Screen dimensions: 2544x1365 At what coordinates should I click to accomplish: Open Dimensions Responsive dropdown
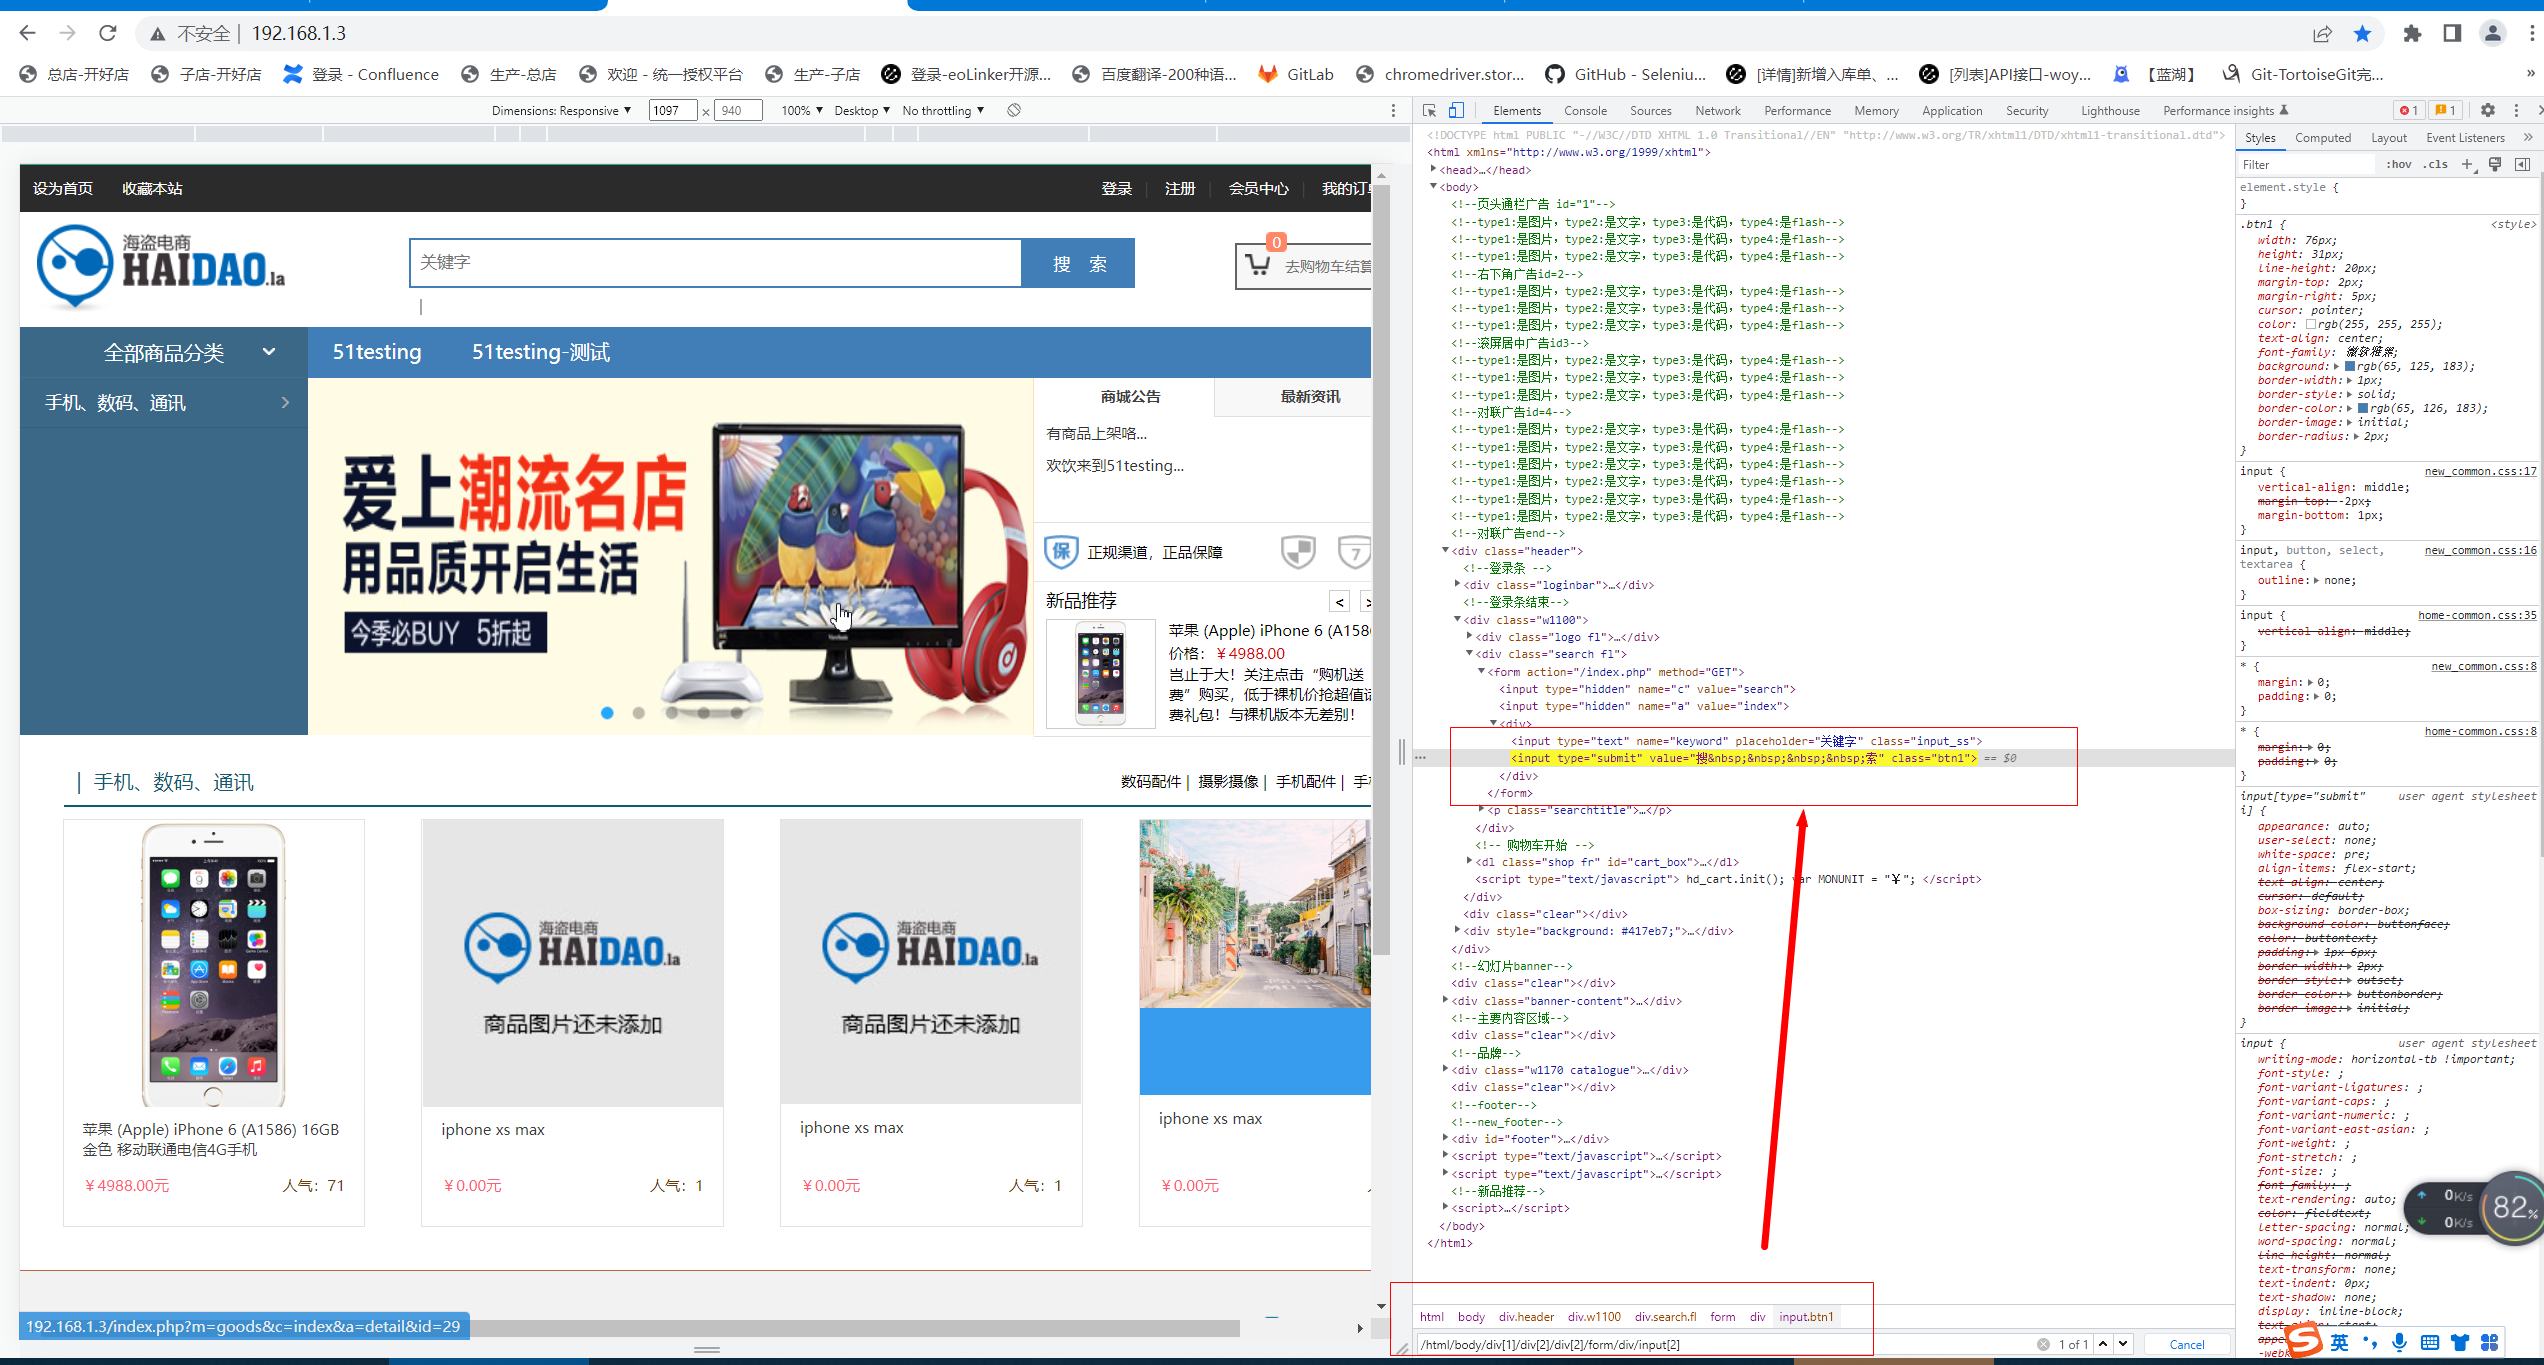coord(561,111)
